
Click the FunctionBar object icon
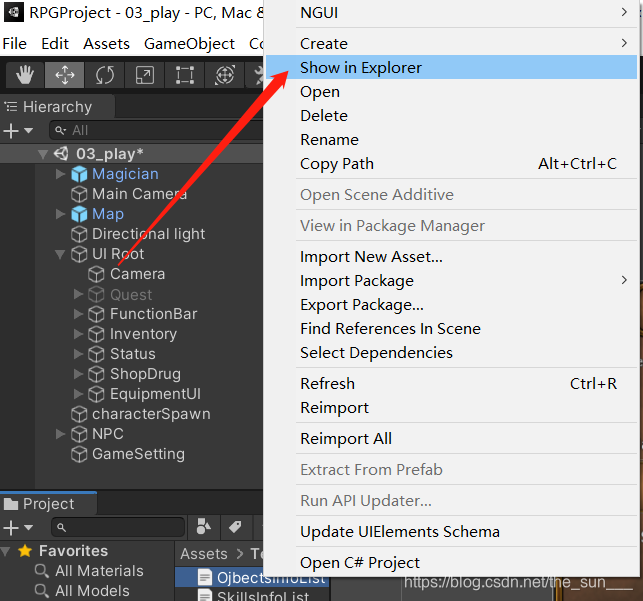click(x=96, y=314)
